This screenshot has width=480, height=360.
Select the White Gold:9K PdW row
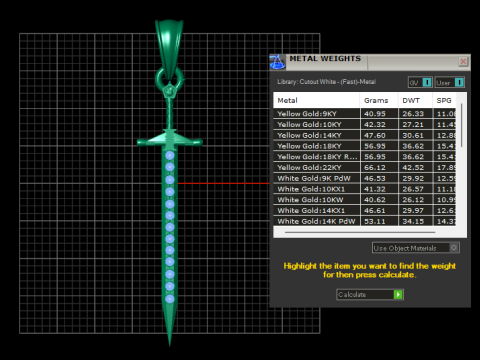click(x=365, y=178)
